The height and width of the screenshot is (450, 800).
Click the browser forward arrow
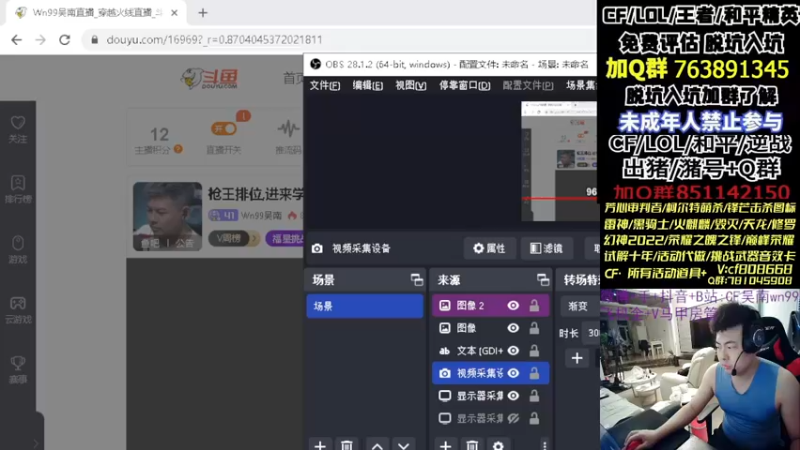[40, 40]
